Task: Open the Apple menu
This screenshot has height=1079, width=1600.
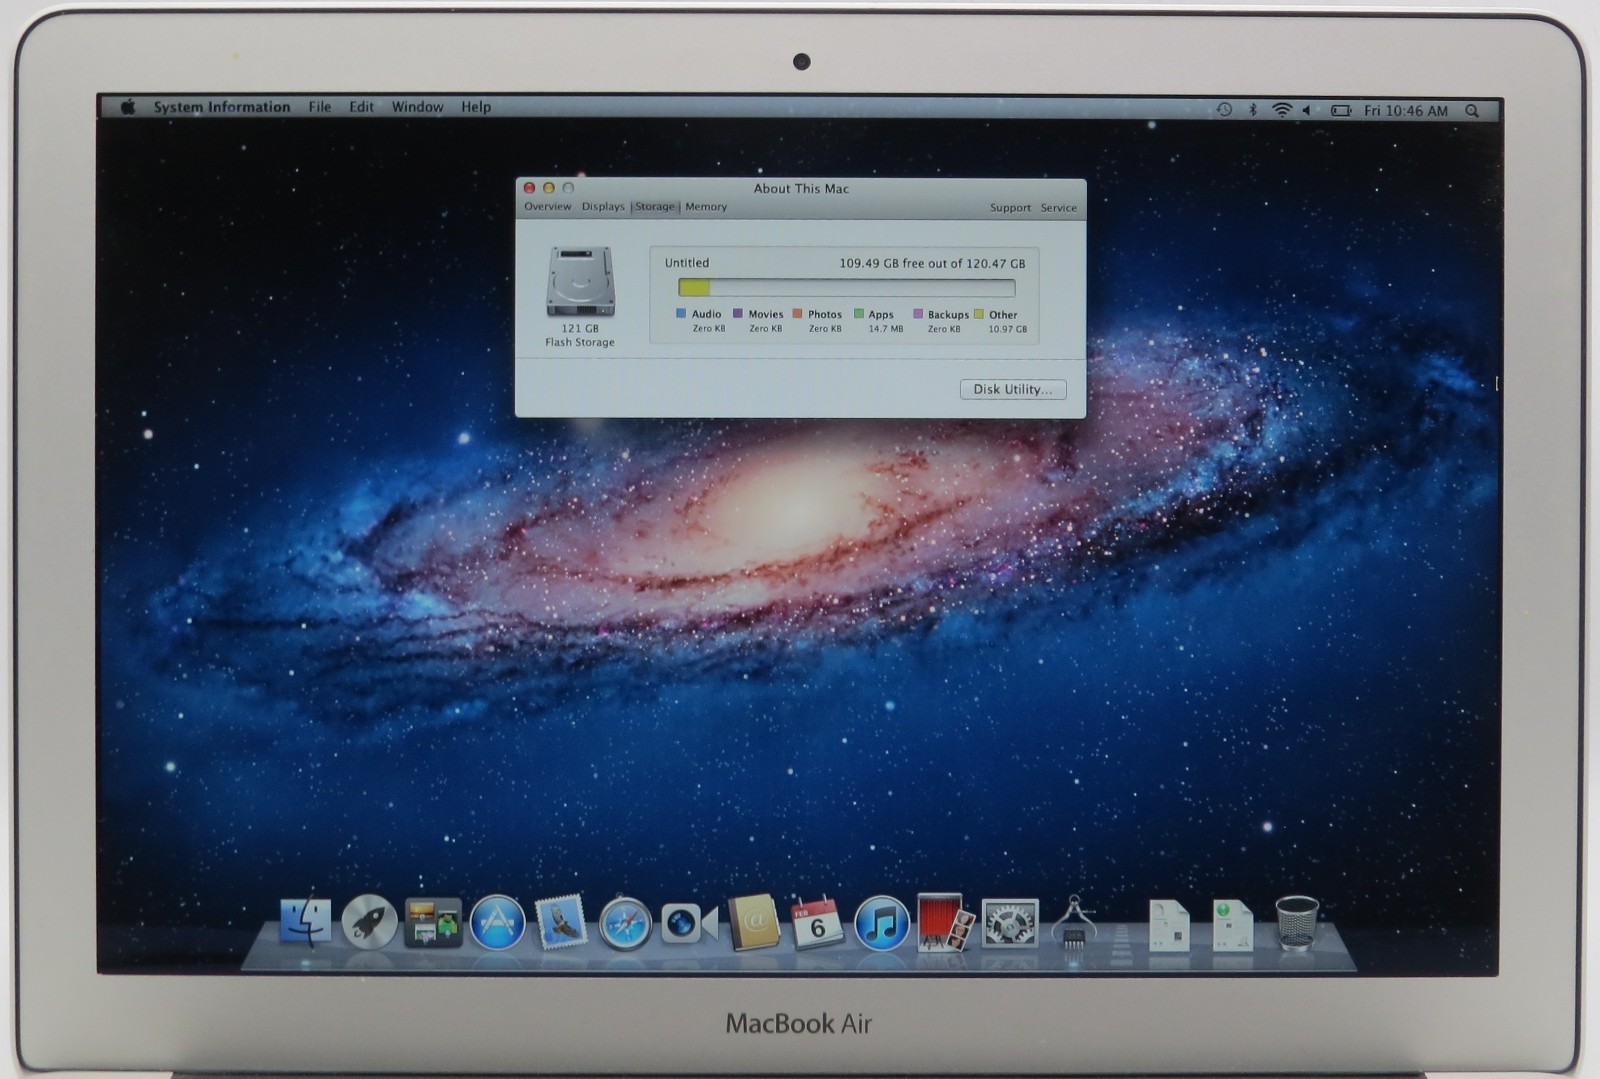Action: 128,107
